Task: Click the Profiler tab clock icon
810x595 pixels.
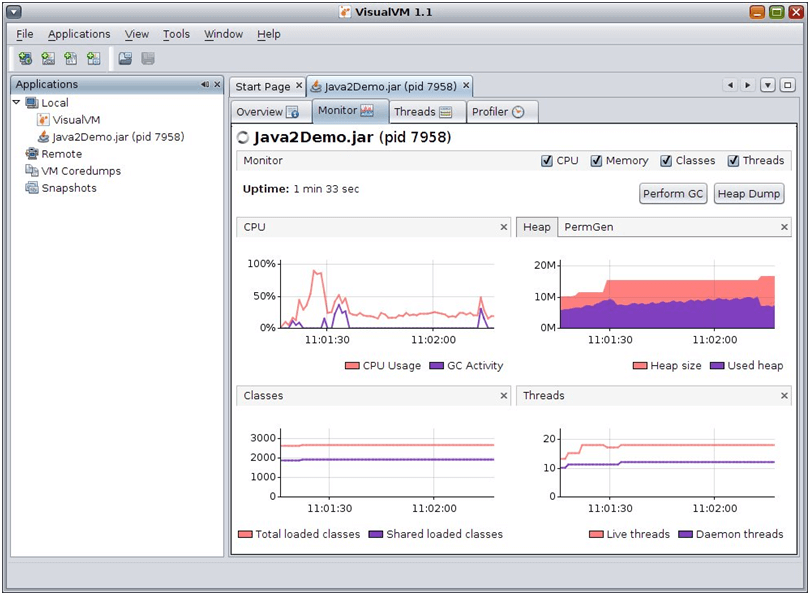Action: [x=518, y=112]
